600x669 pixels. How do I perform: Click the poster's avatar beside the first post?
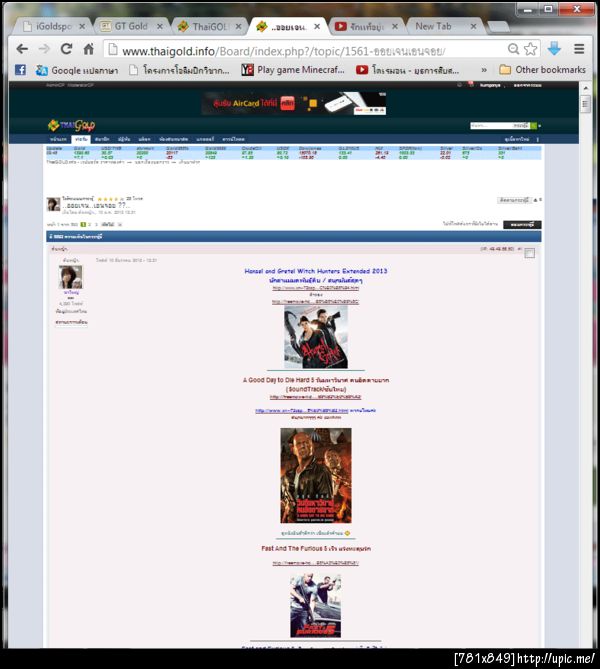pyautogui.click(x=71, y=277)
